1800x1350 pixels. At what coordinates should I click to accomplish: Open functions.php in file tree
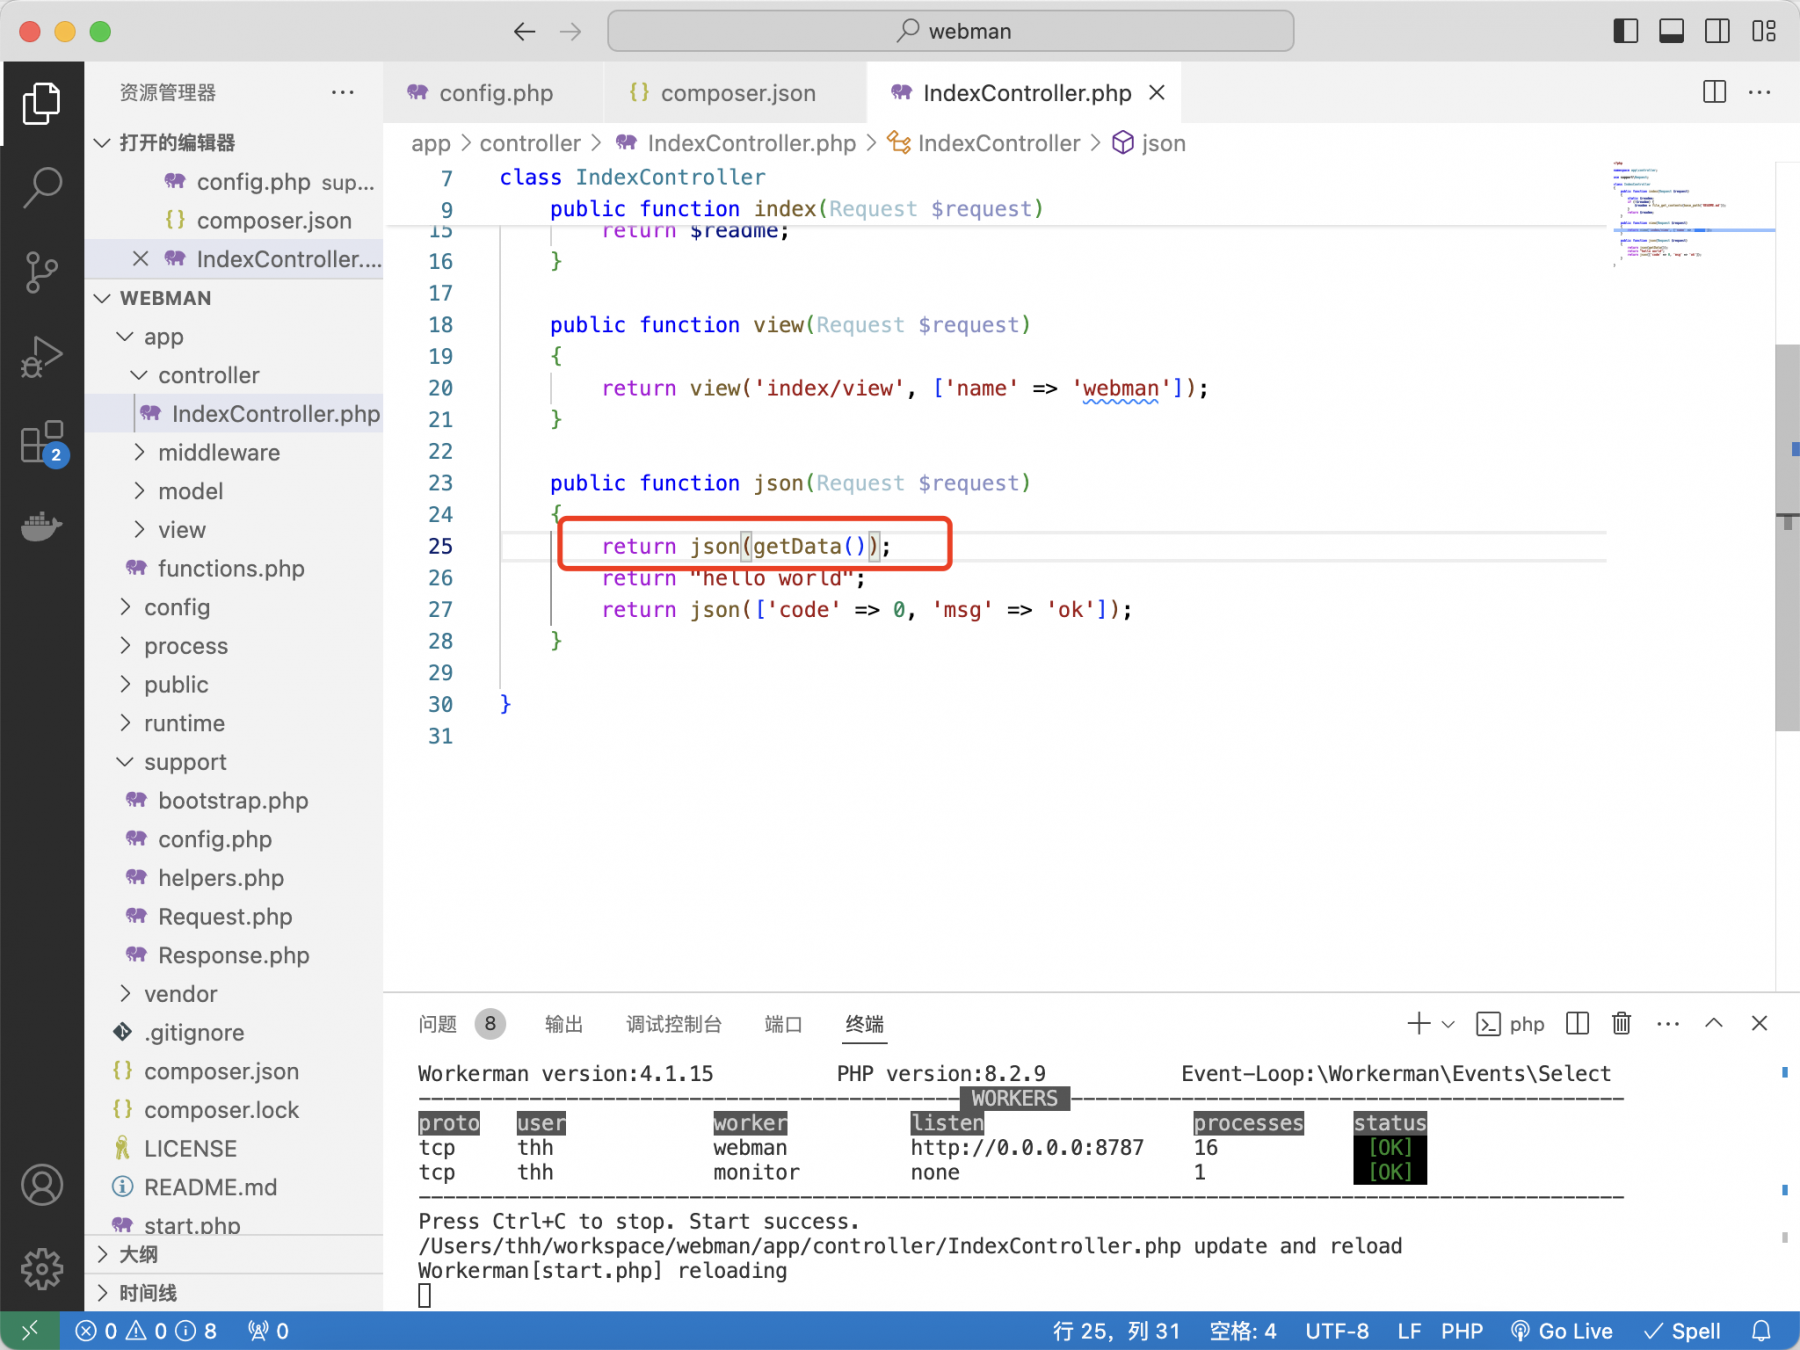point(234,569)
